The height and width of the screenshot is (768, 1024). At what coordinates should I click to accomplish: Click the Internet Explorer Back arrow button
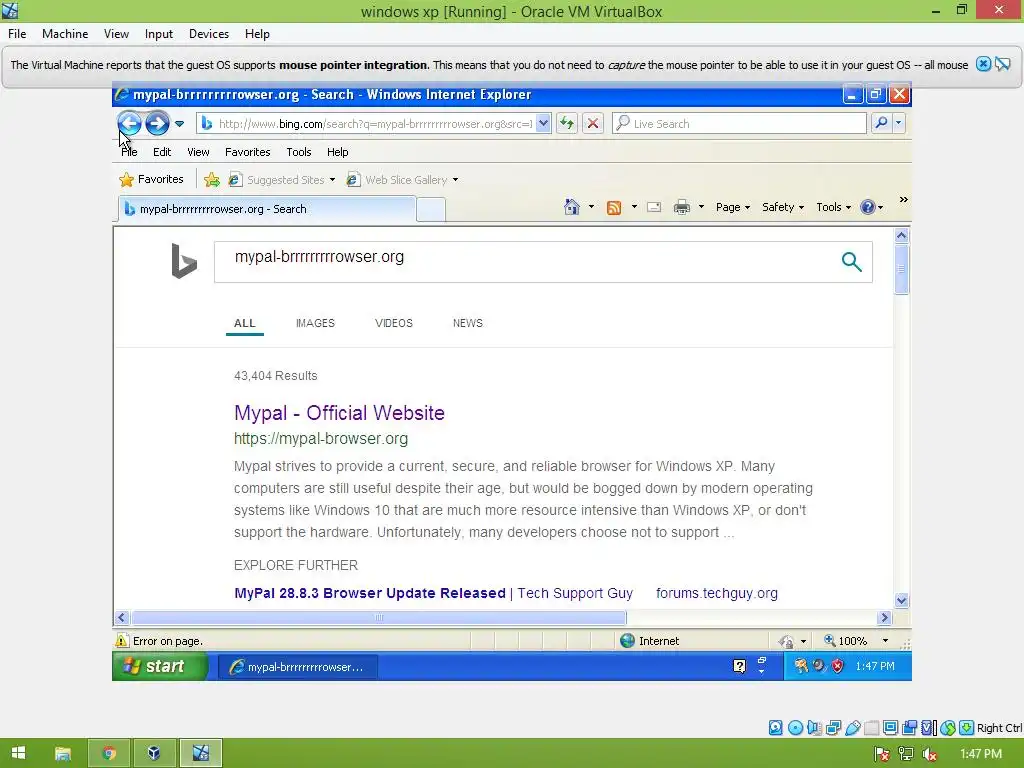click(129, 123)
